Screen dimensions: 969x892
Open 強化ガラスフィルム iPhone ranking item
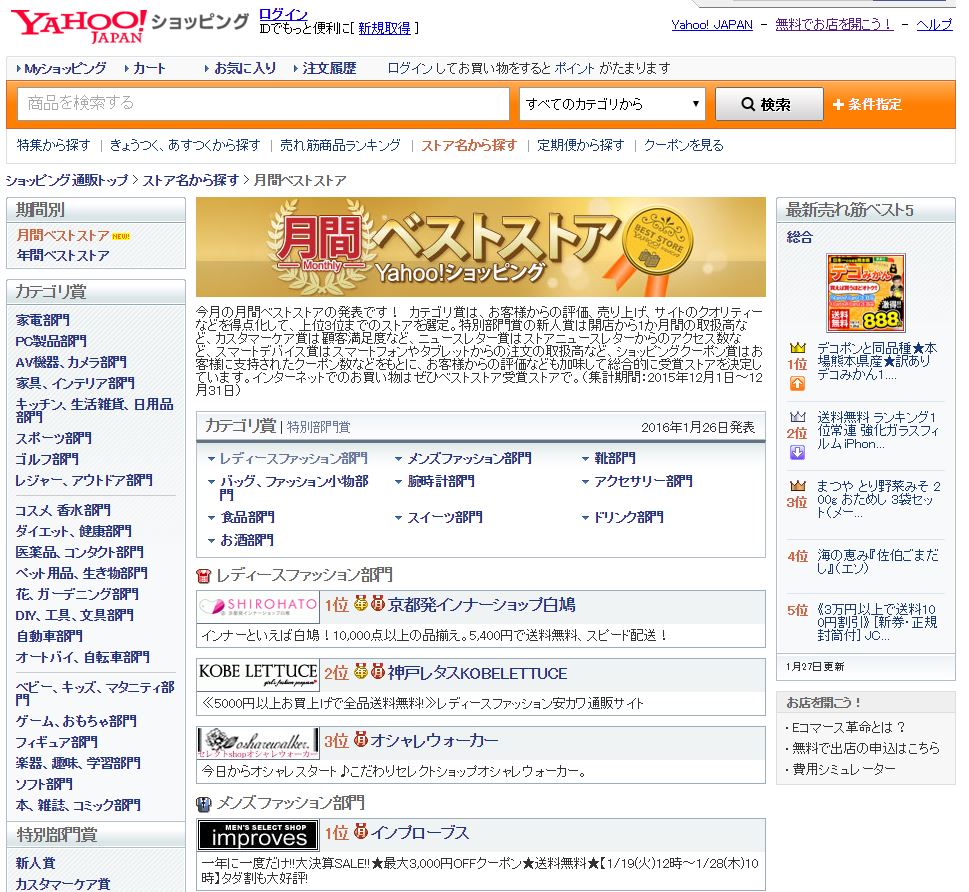click(x=878, y=430)
